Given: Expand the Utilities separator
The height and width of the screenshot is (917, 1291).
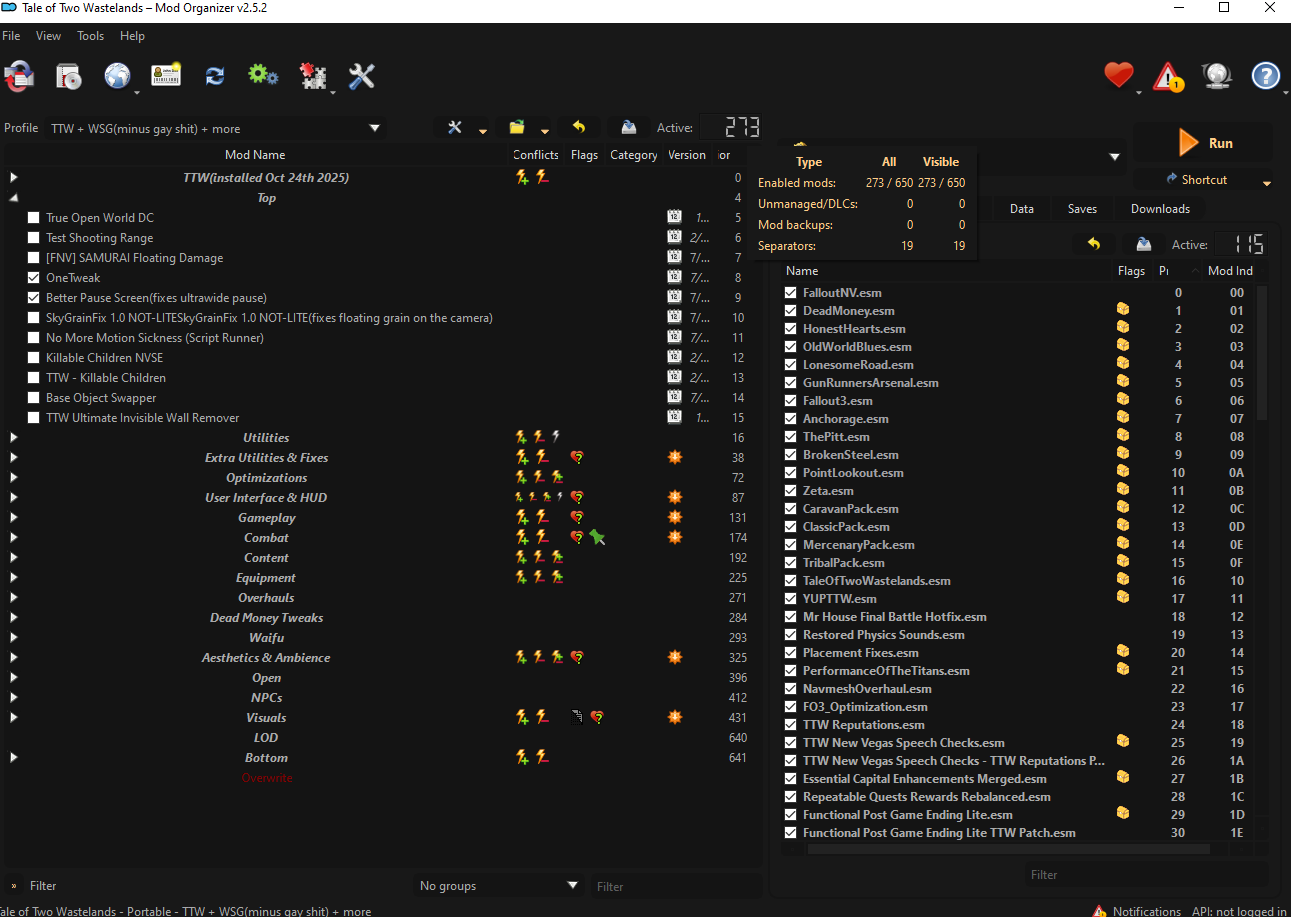Looking at the screenshot, I should pyautogui.click(x=14, y=438).
